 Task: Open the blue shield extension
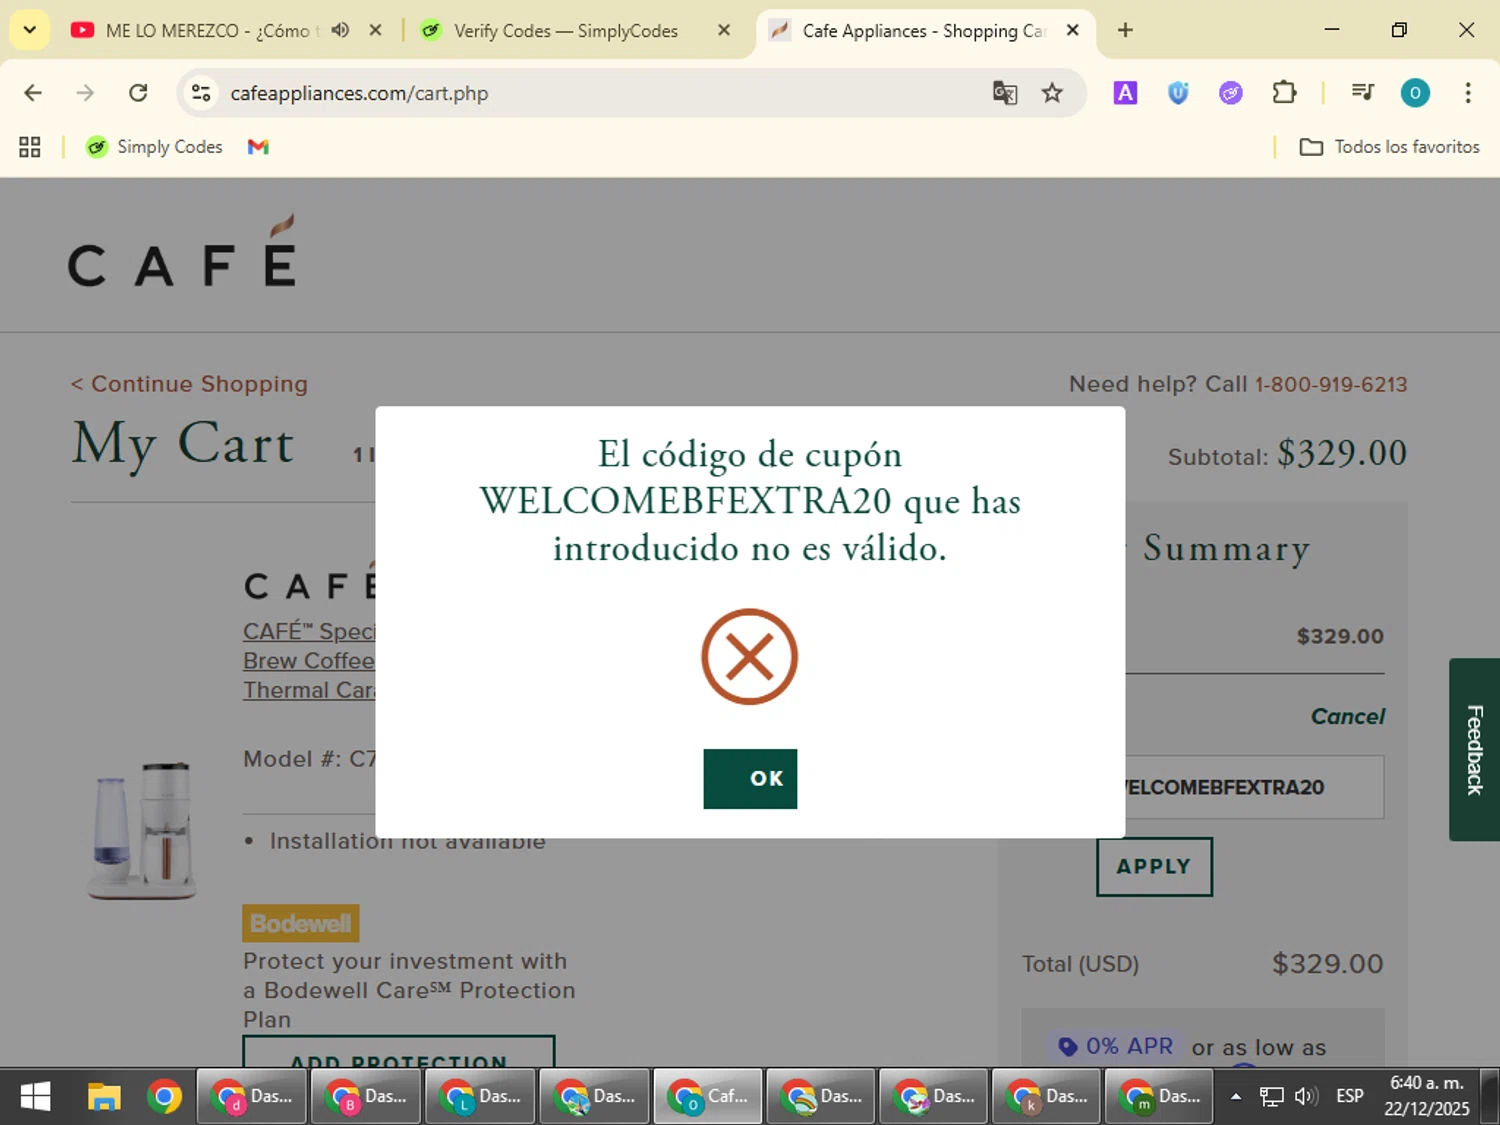click(1178, 93)
